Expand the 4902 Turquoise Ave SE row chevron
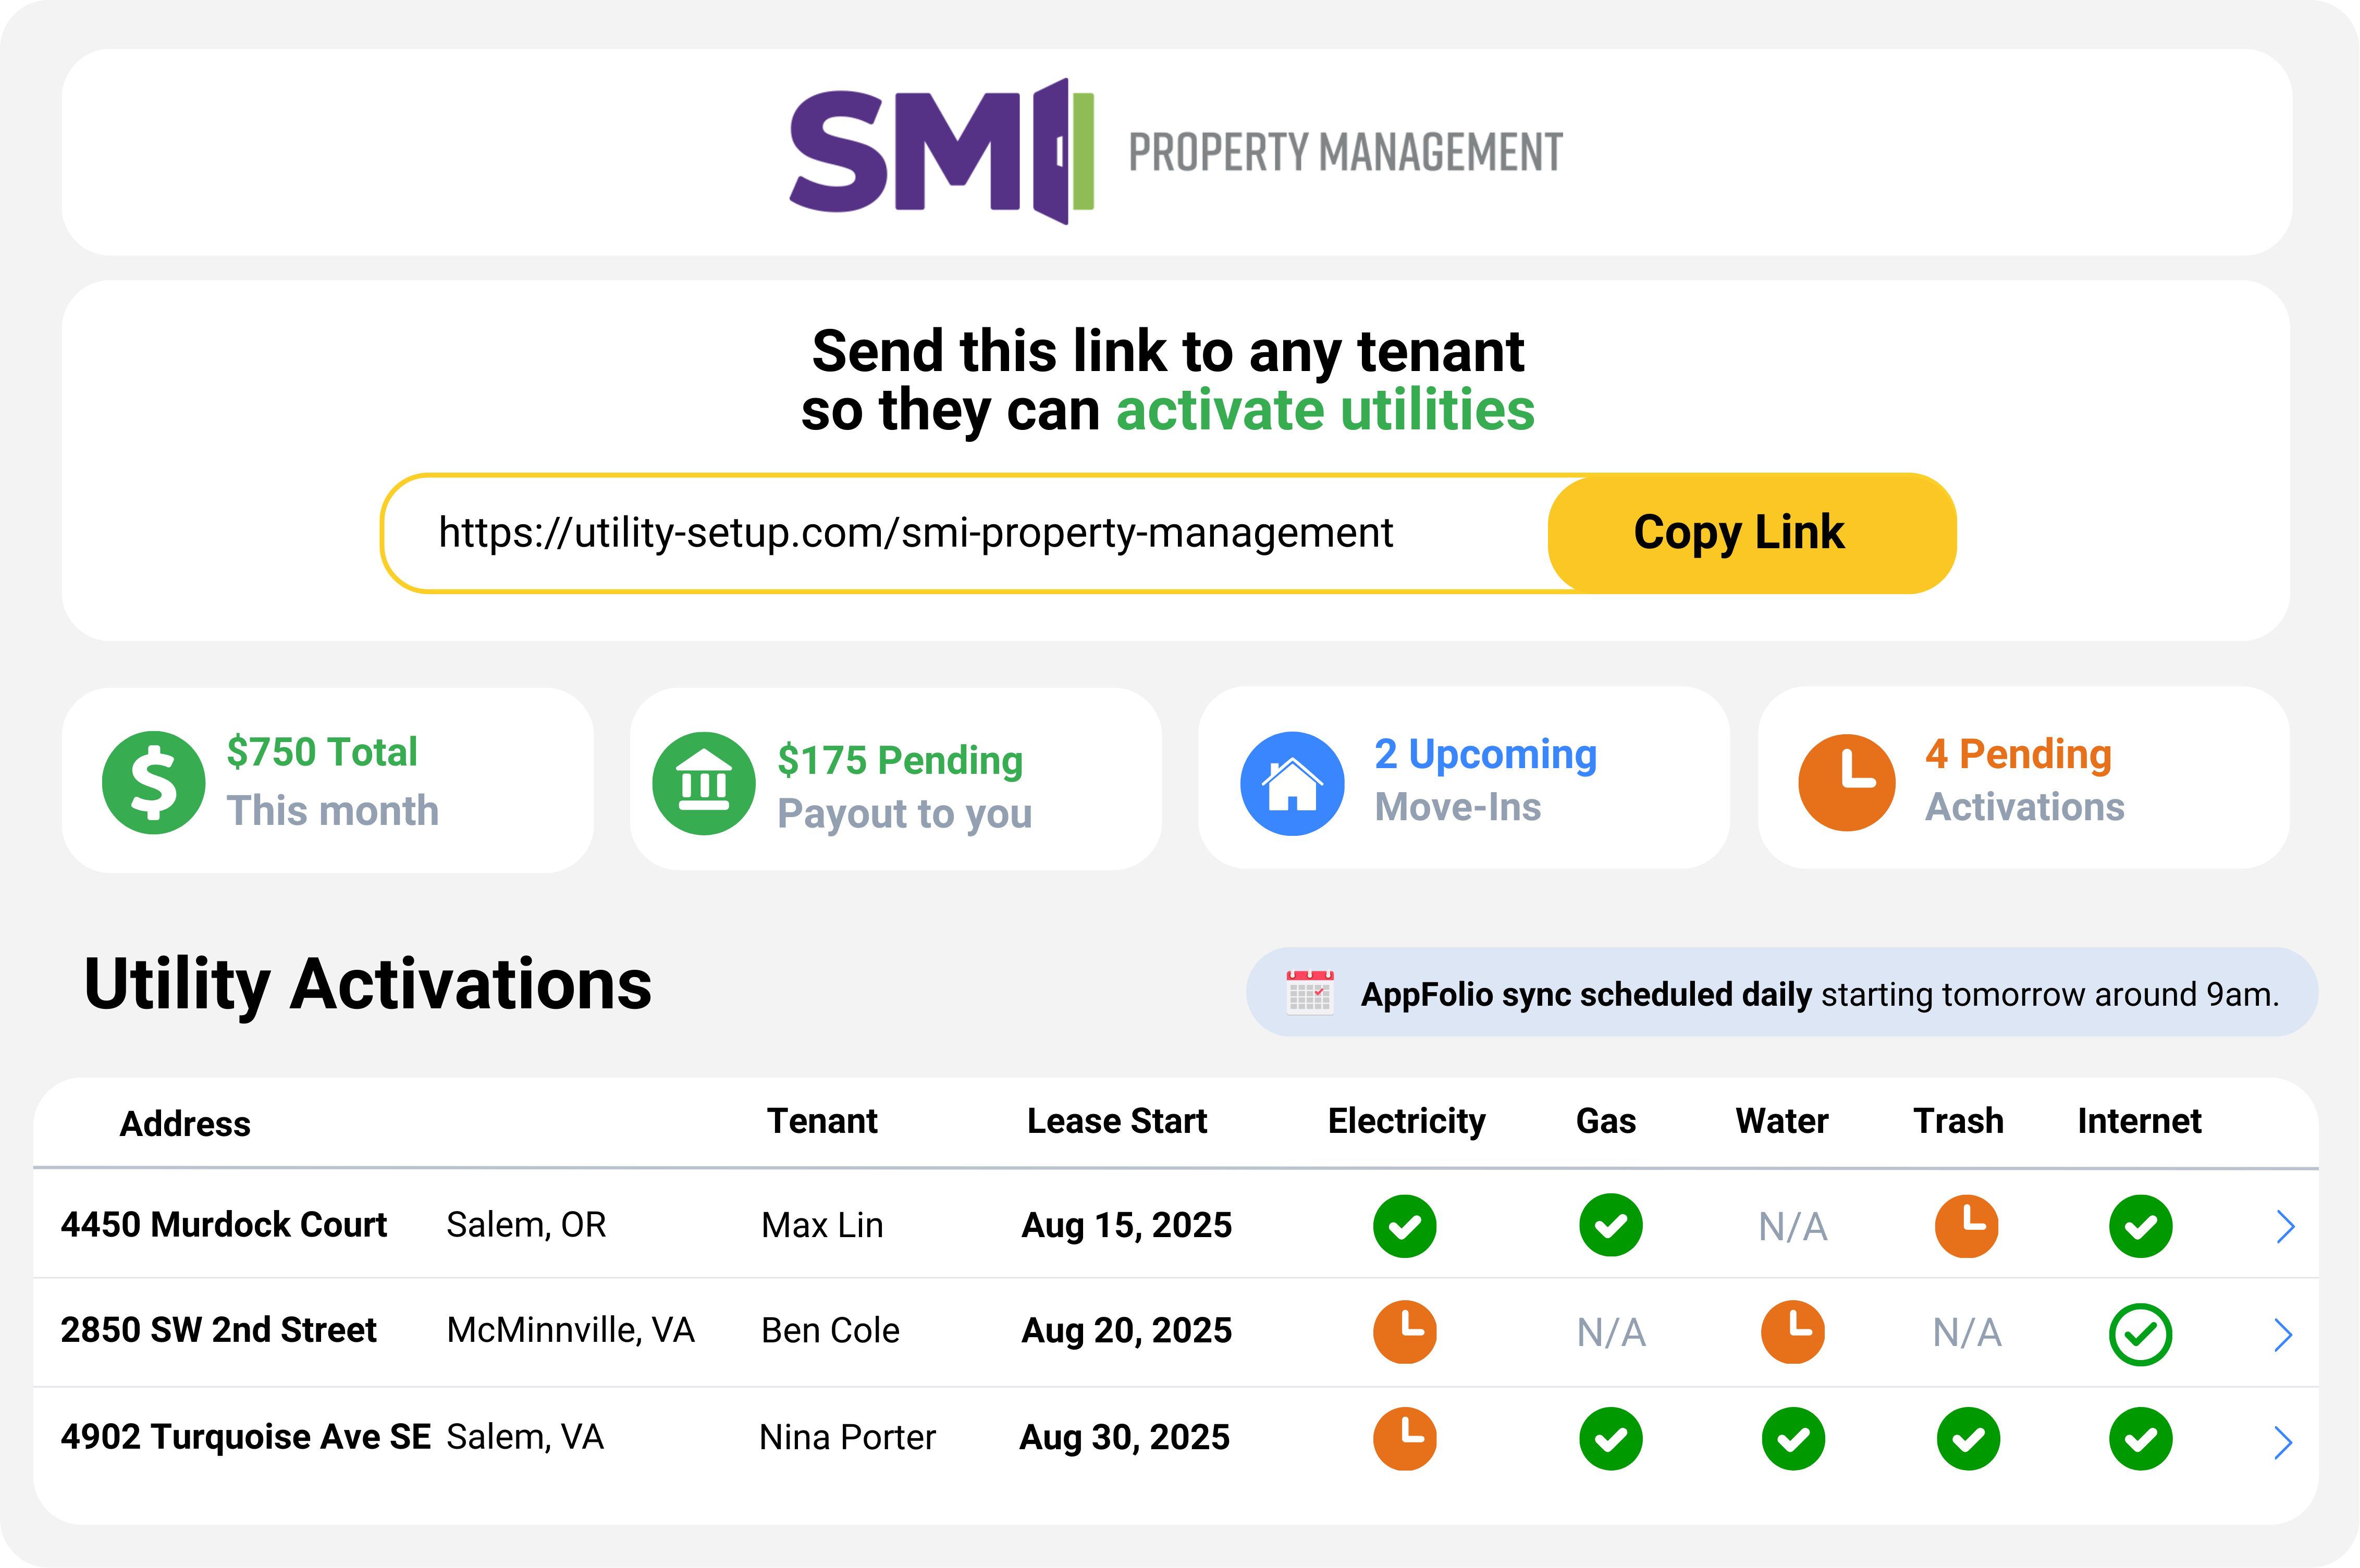 click(x=2283, y=1442)
